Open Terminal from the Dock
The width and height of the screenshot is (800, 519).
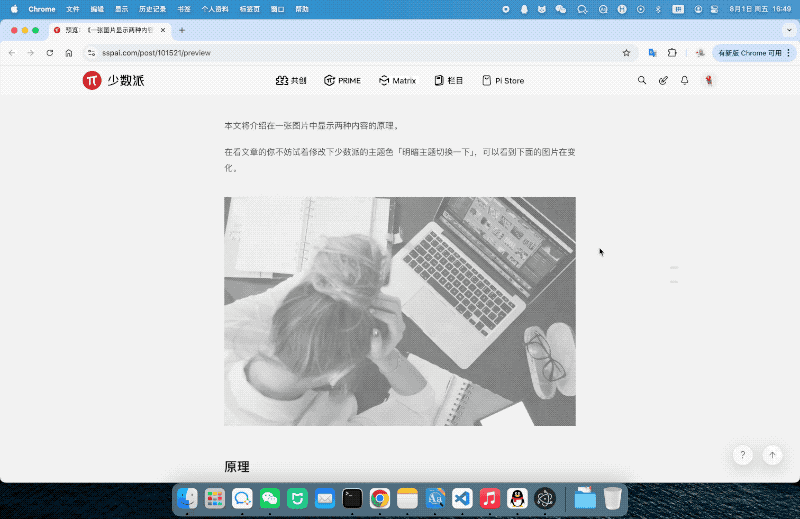(x=353, y=498)
